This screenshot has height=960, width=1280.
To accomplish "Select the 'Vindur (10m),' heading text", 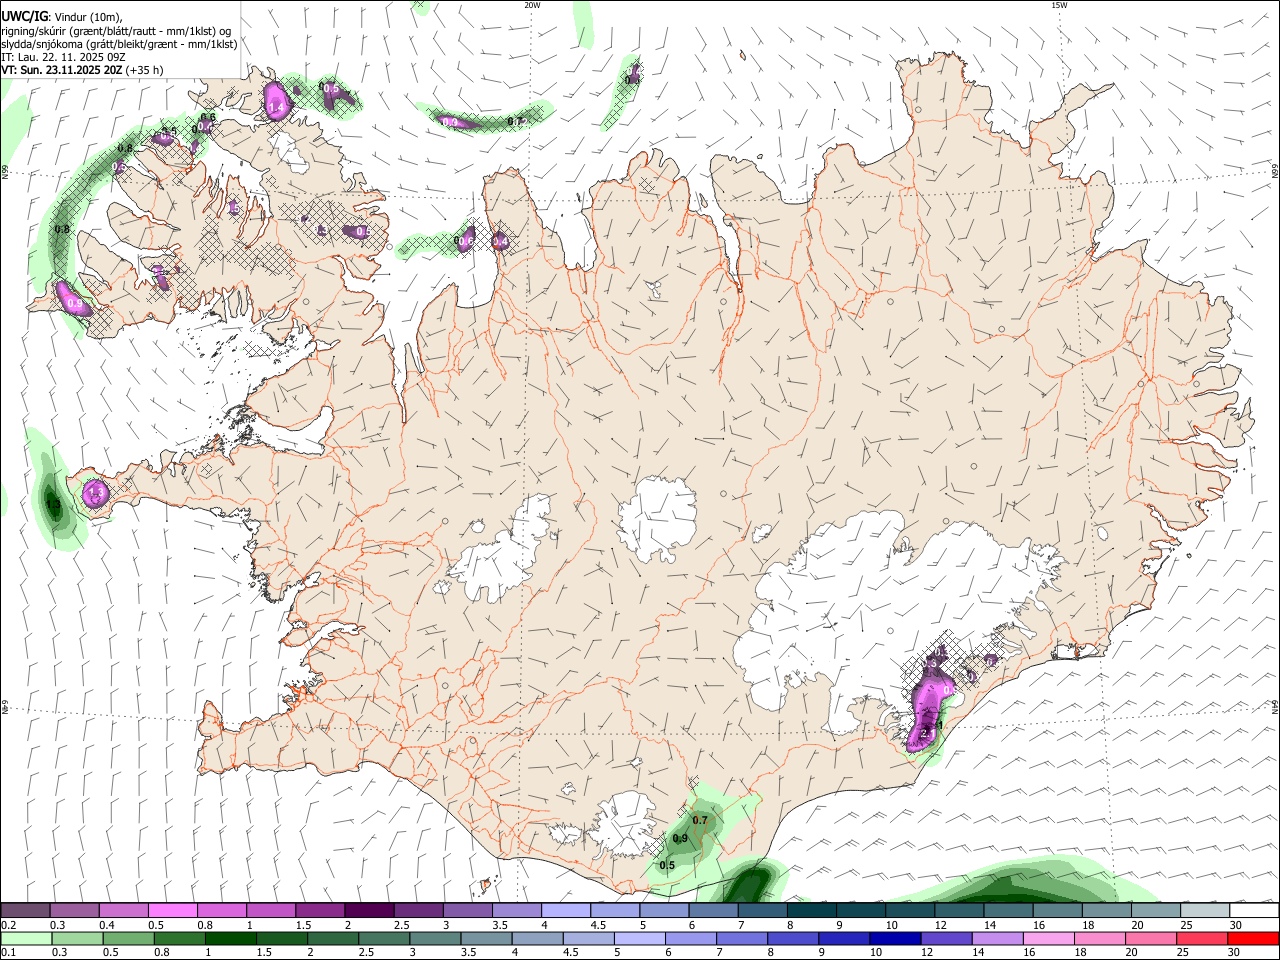I will pos(87,17).
